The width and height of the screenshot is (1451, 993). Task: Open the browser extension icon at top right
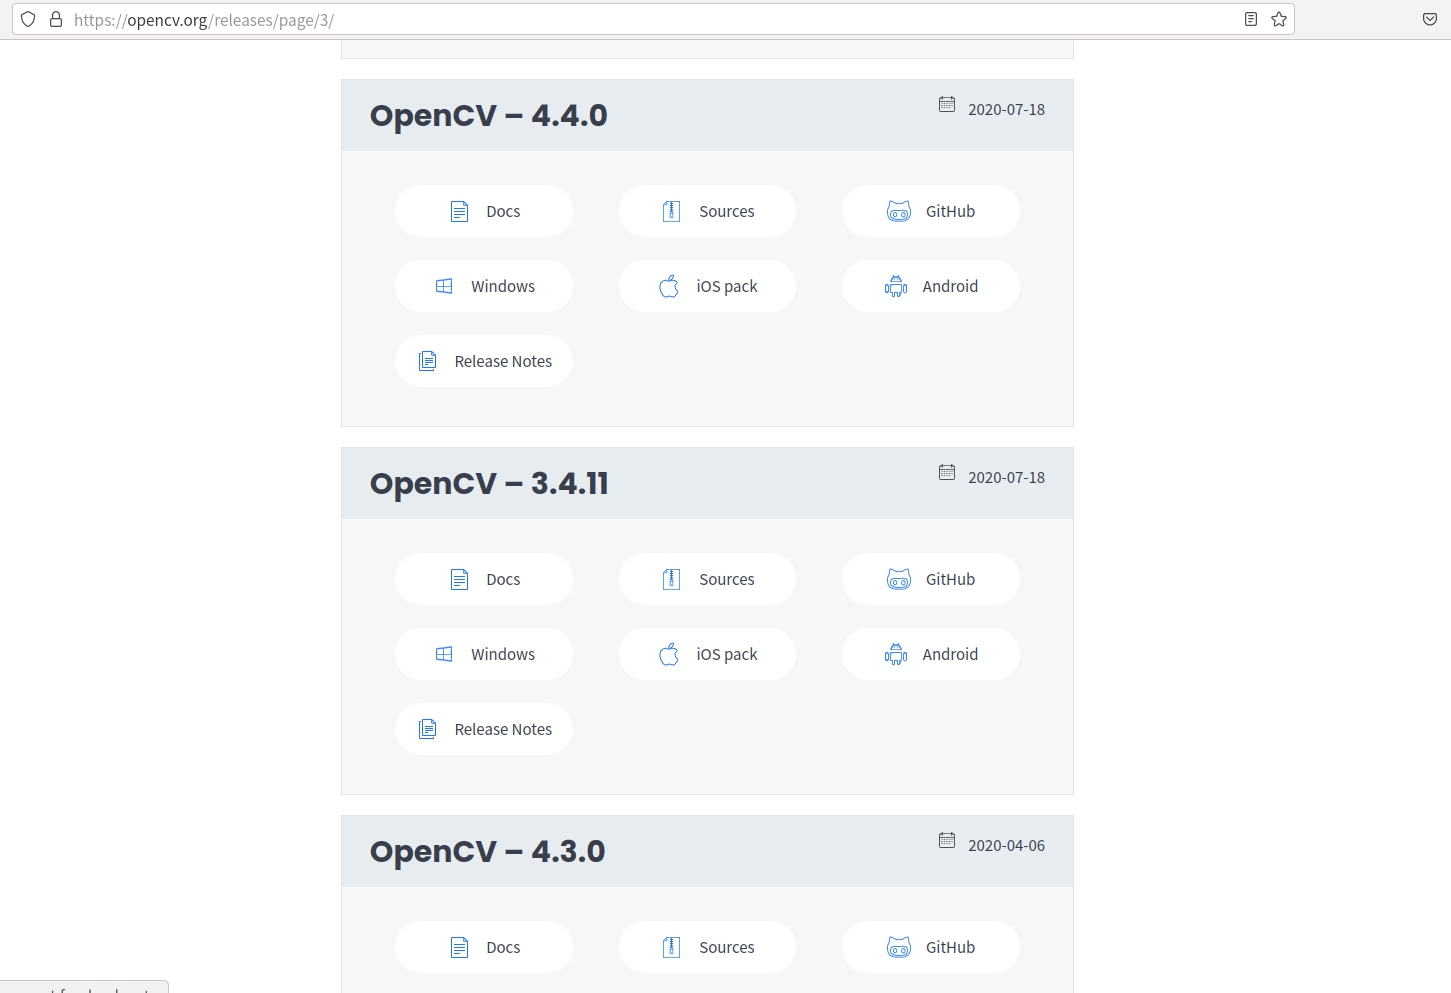pyautogui.click(x=1429, y=19)
